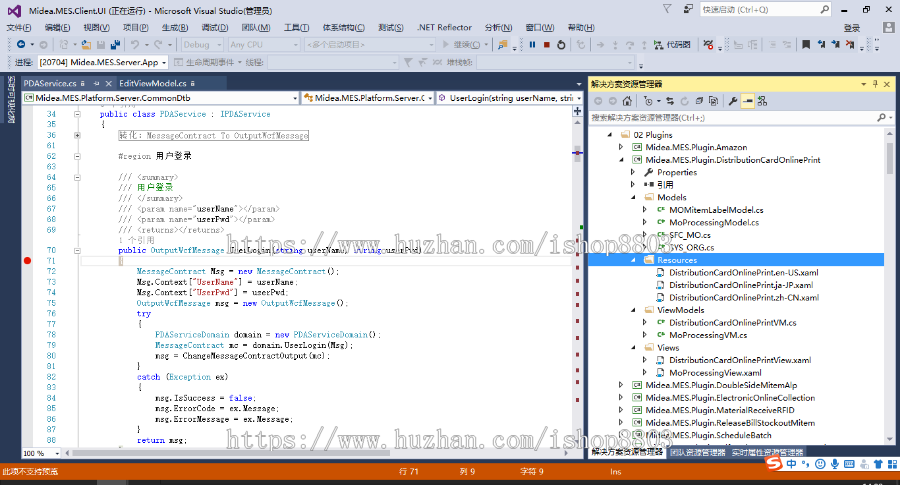
Task: Open DistributionCardOnlinePrintVM.cs in Solution Explorer
Action: [x=732, y=323]
